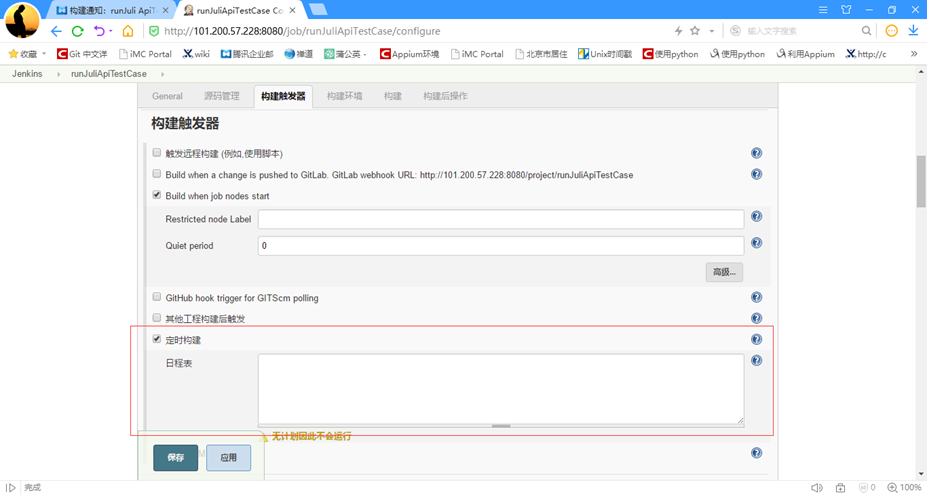This screenshot has width=927, height=495.
Task: Click the green shield security icon
Action: 154,31
